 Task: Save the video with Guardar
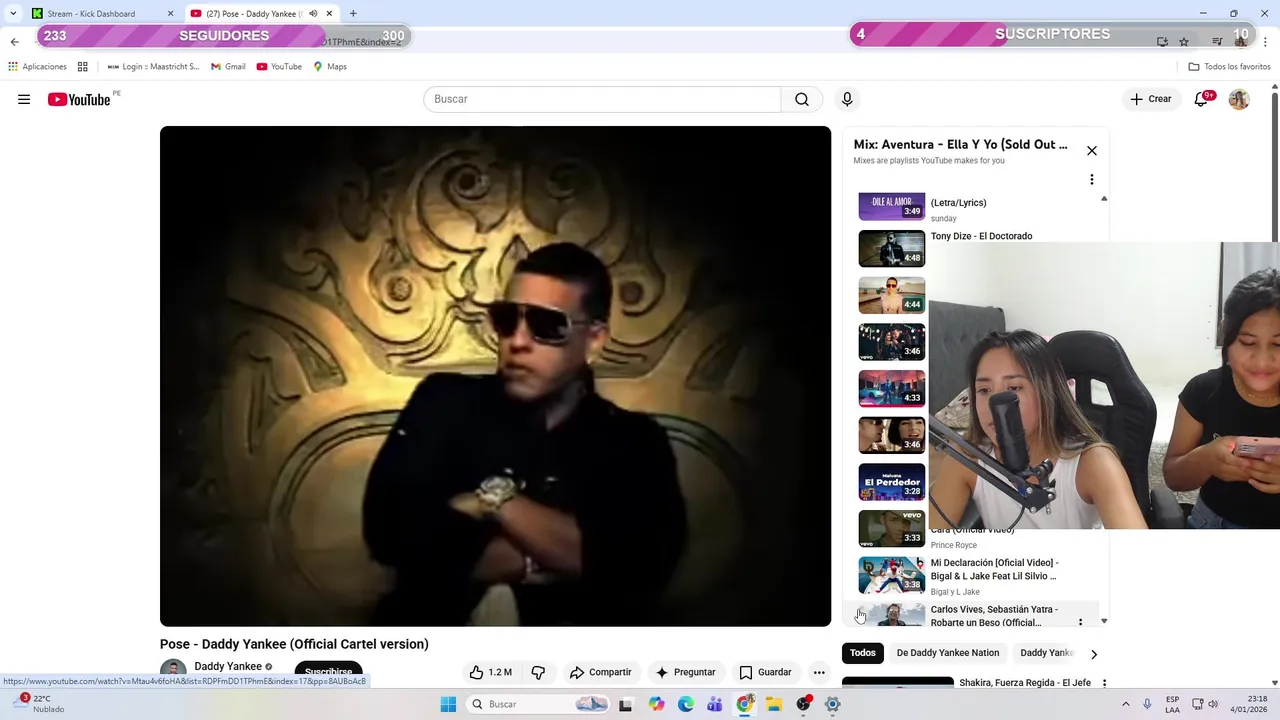[765, 672]
